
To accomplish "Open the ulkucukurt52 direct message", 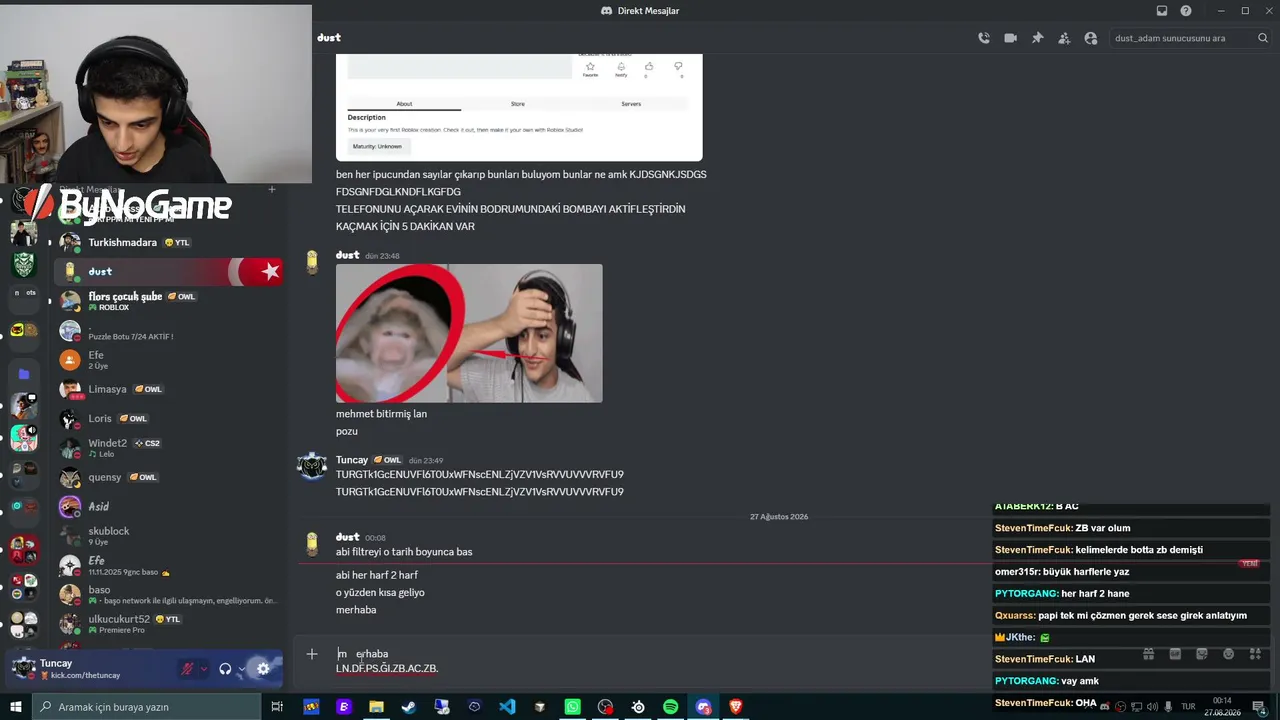I will 169,624.
